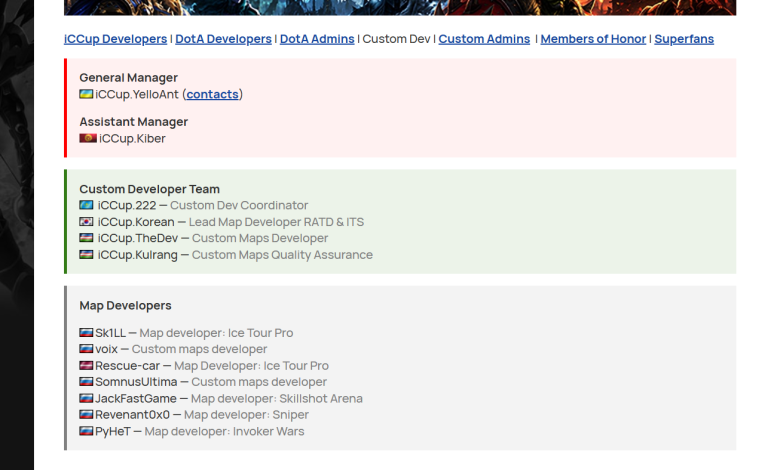Click the flag icon next to Revenant0x0

pos(86,414)
